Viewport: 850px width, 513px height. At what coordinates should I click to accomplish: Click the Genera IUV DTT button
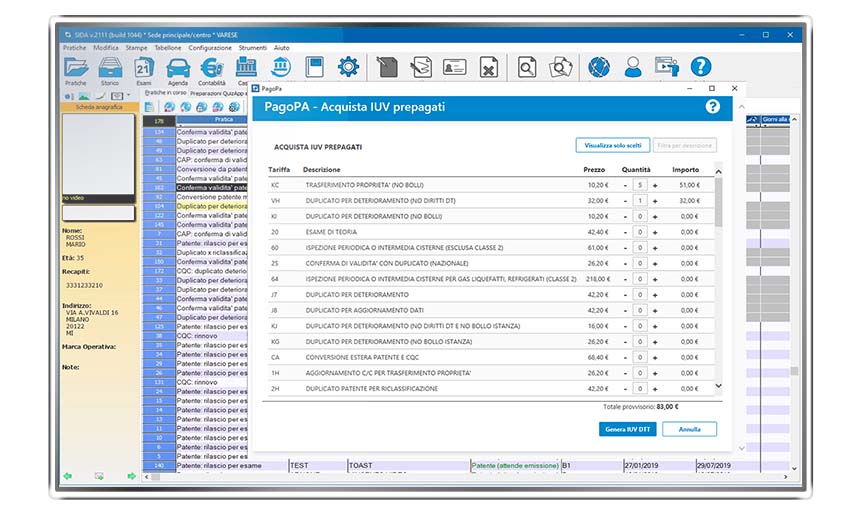click(x=628, y=429)
